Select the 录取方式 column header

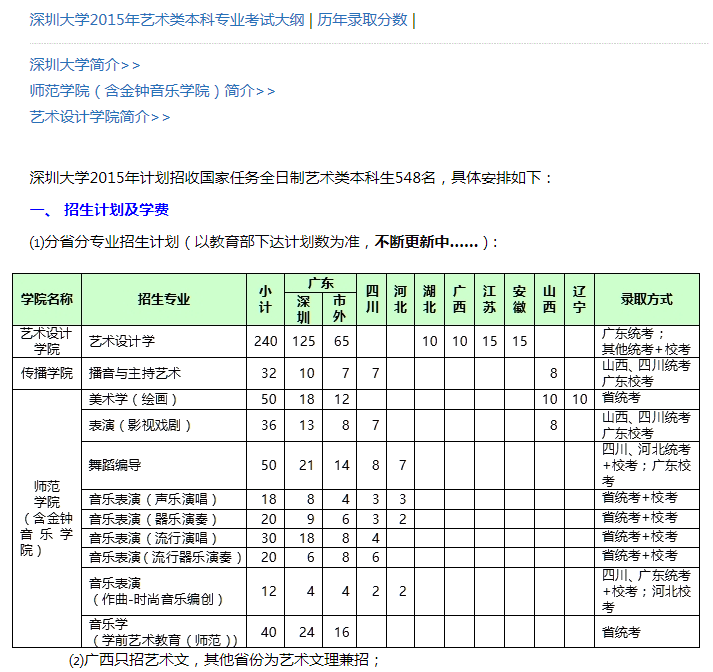tap(646, 299)
